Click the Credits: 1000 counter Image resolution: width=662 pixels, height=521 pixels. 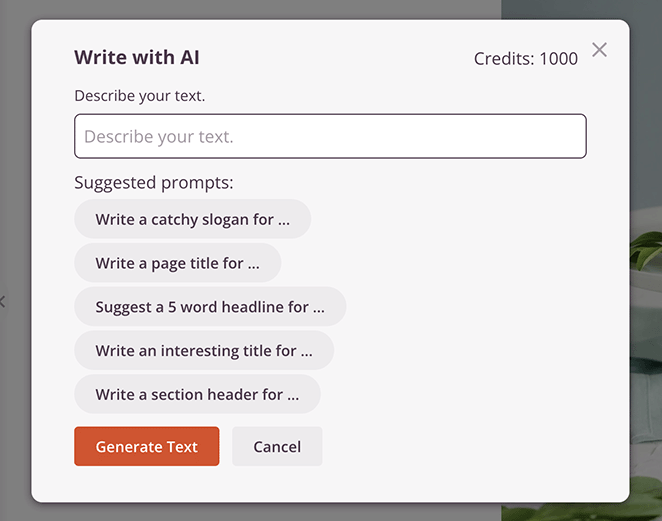click(x=525, y=58)
